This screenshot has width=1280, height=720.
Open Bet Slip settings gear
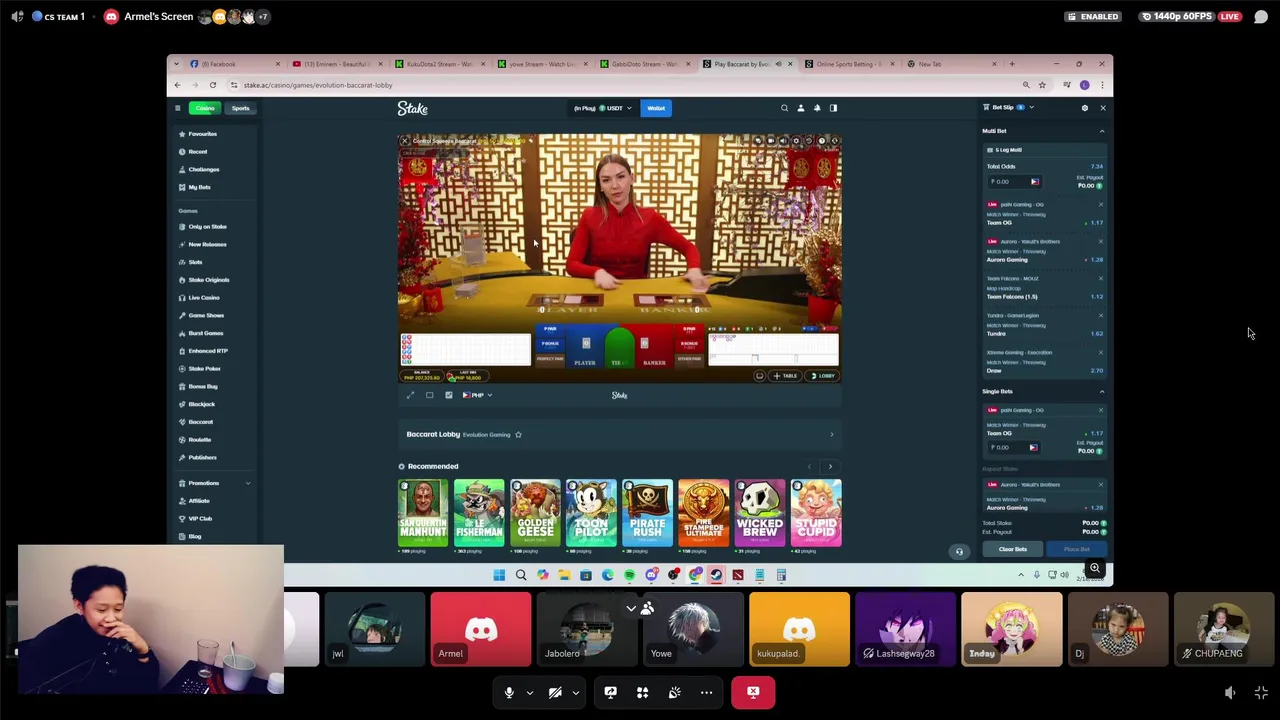[x=1084, y=108]
